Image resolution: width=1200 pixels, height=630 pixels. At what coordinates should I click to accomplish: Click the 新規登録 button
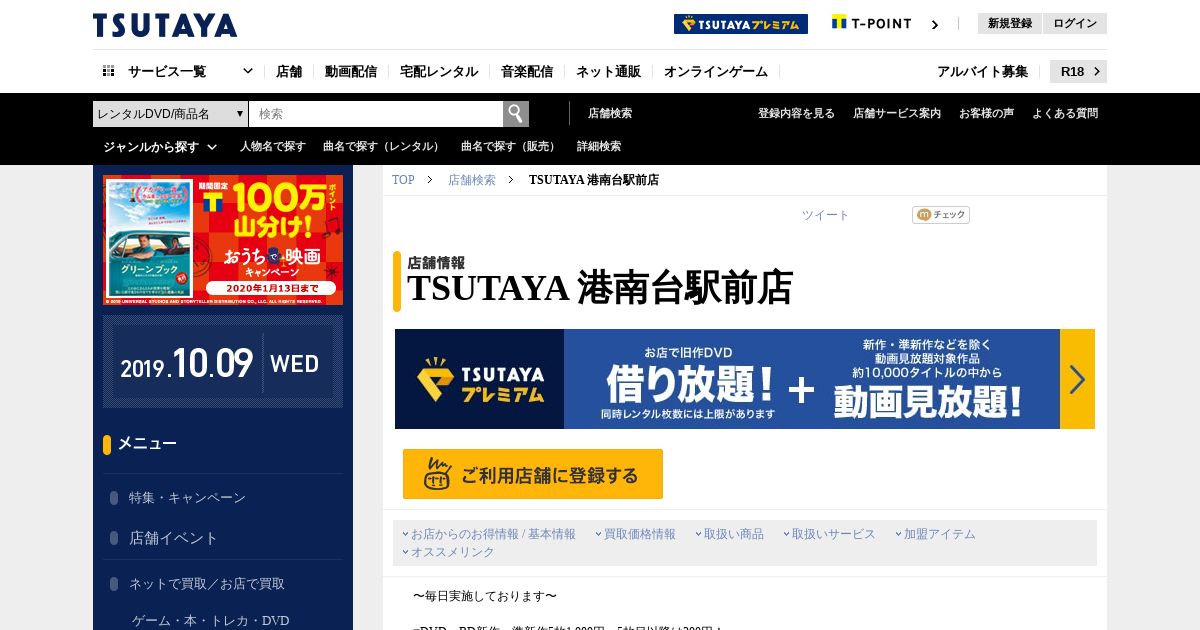[x=1010, y=23]
